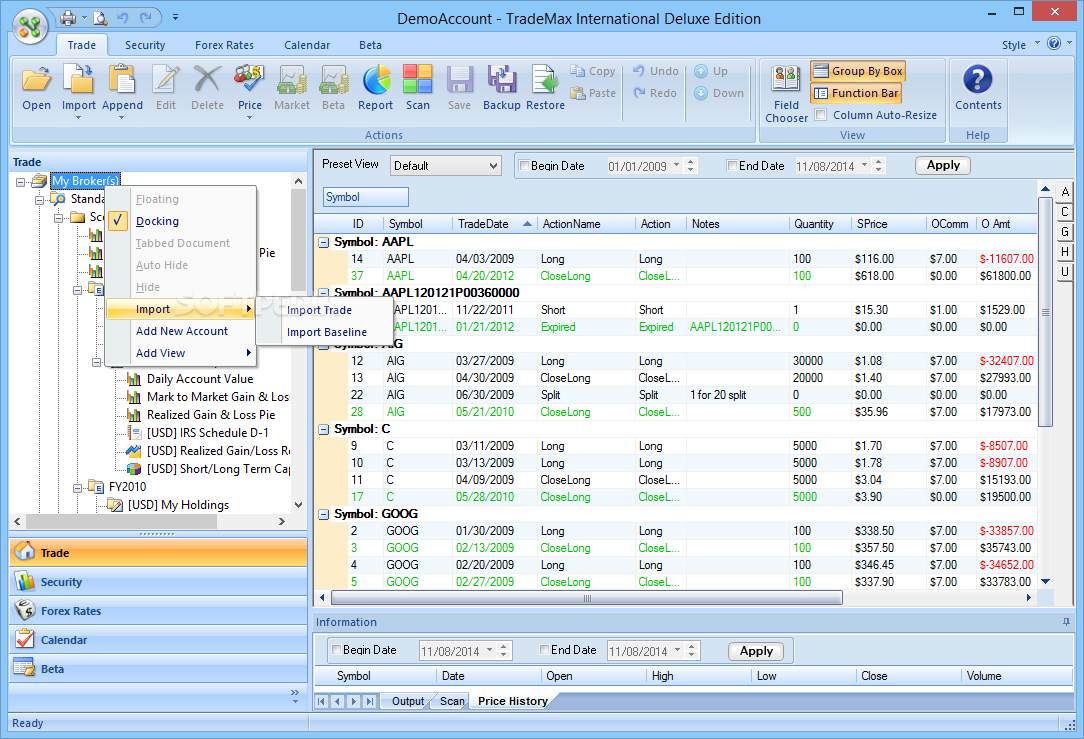Click the Scan colored squares icon
Image resolution: width=1084 pixels, height=739 pixels.
pos(418,78)
